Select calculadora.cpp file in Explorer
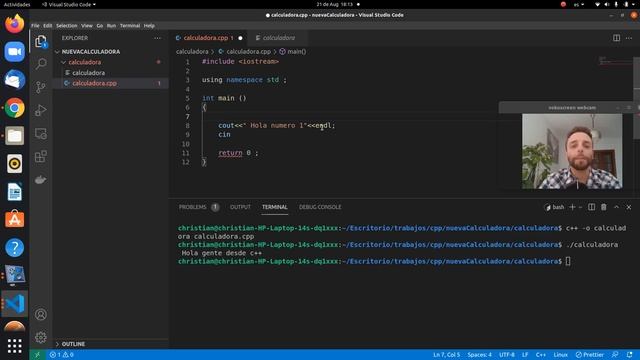Image resolution: width=640 pixels, height=360 pixels. tap(94, 83)
